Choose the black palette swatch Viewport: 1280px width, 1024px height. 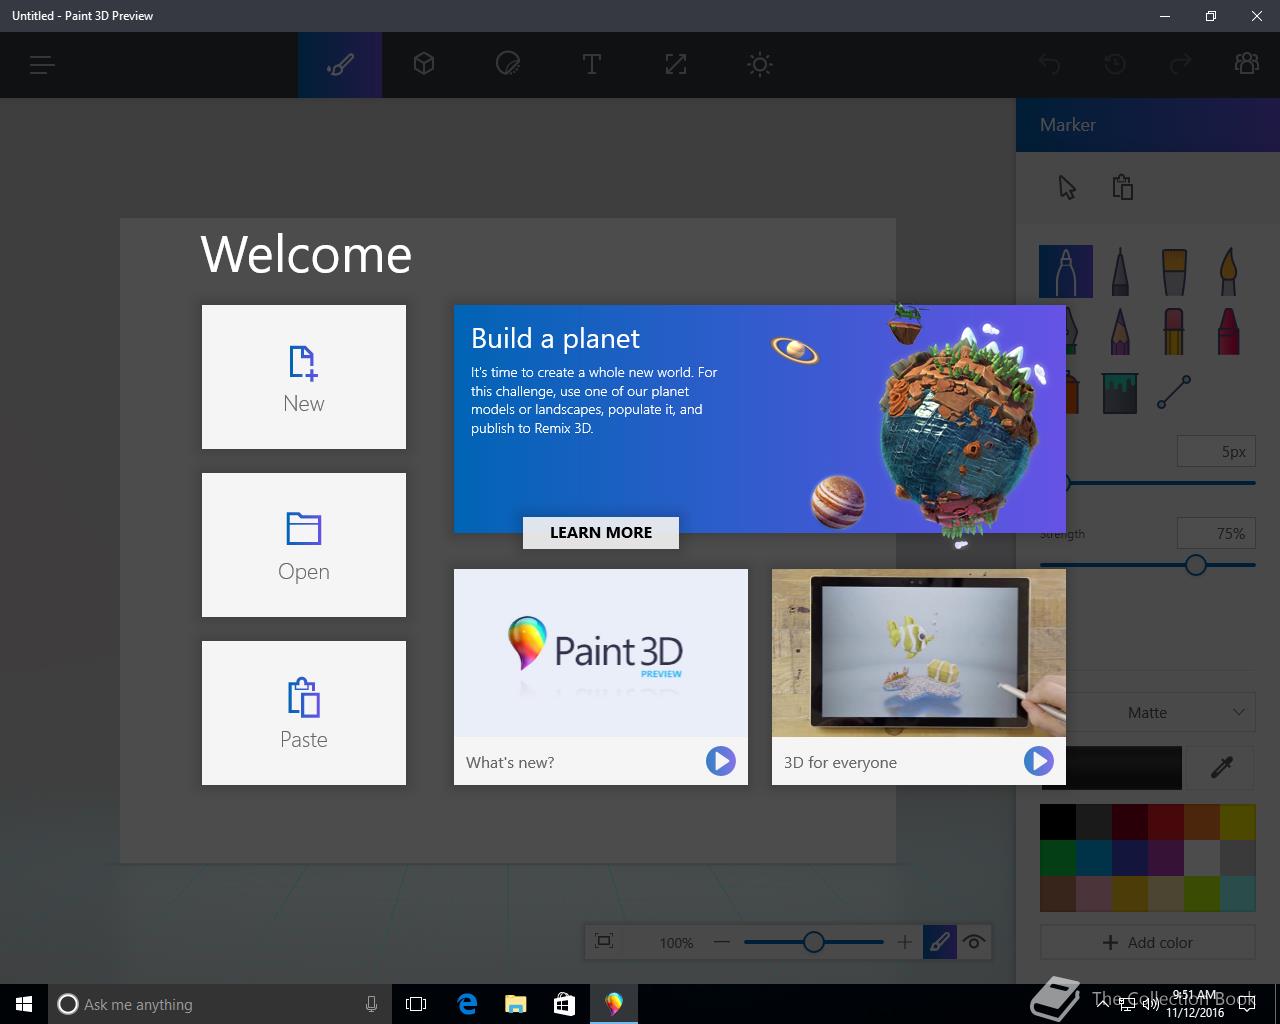click(1058, 822)
